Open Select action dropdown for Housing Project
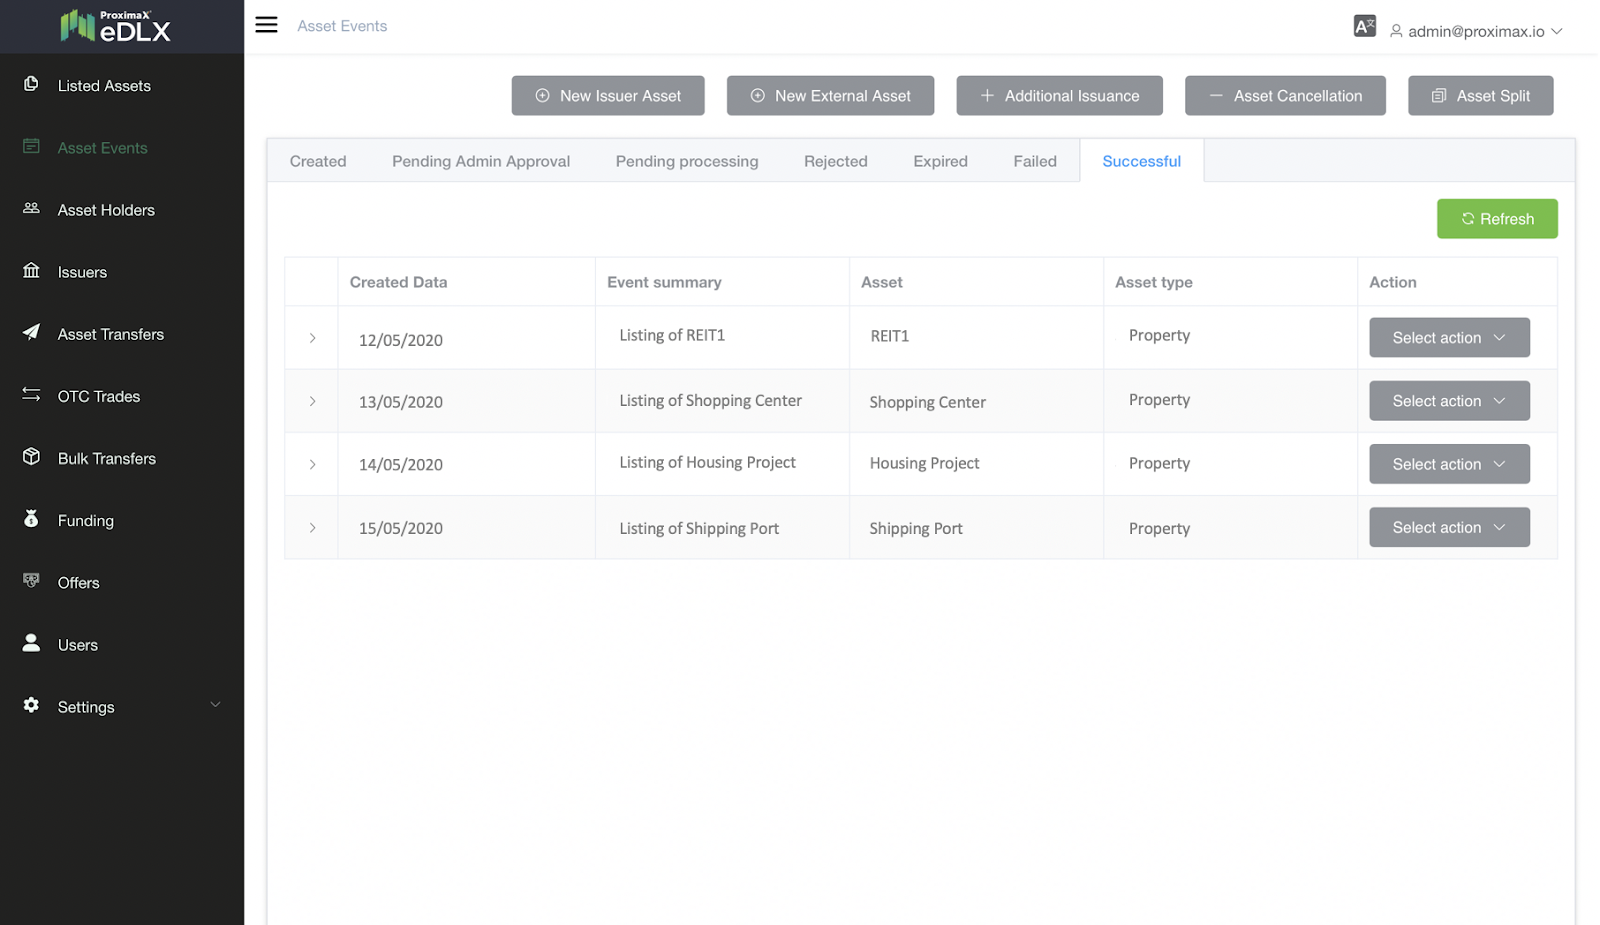Viewport: 1600px width, 925px height. tap(1448, 464)
